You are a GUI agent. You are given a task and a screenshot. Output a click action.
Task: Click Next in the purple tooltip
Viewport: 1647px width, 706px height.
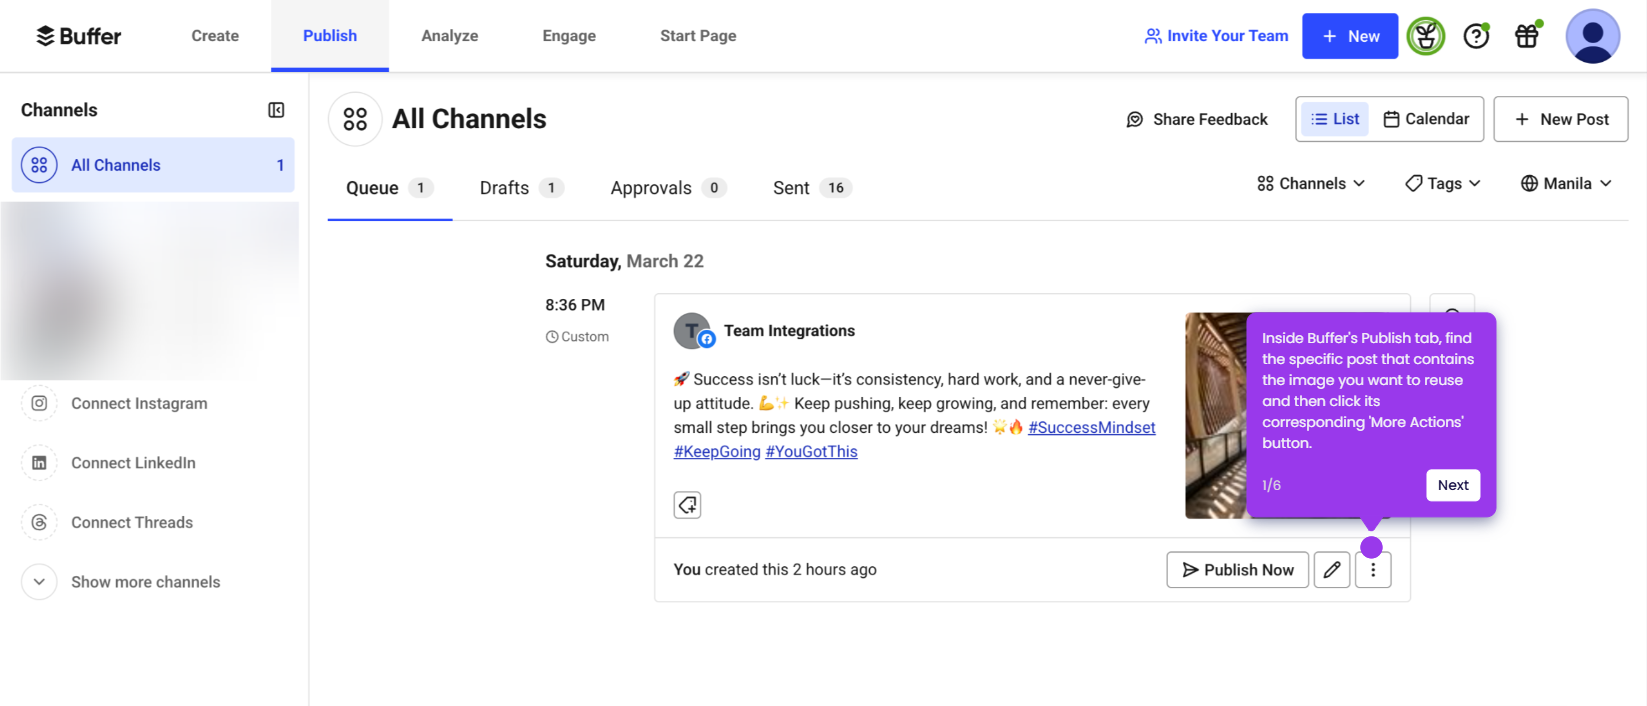coord(1453,485)
